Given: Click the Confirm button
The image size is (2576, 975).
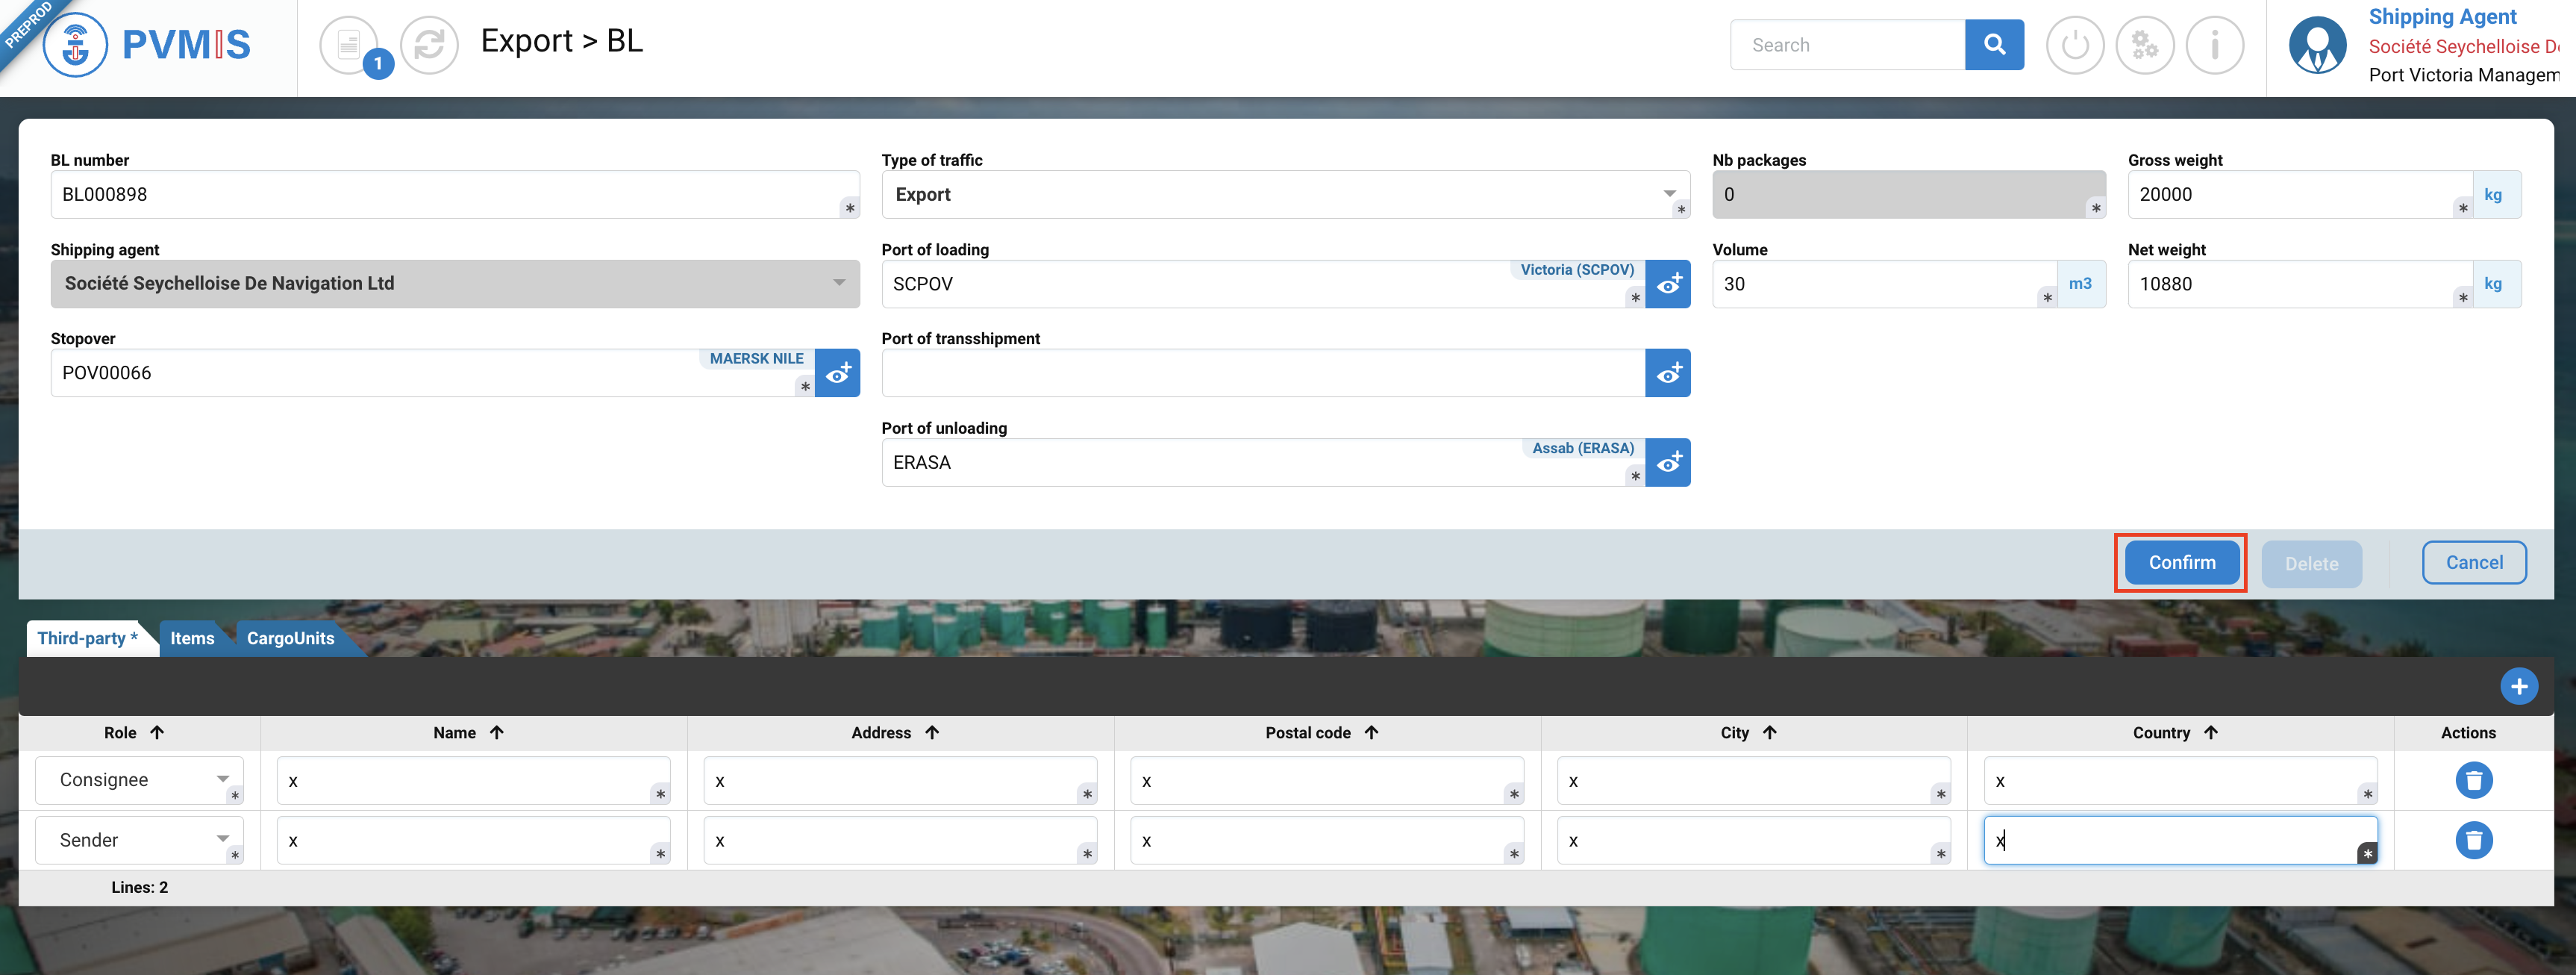Looking at the screenshot, I should 2181,563.
